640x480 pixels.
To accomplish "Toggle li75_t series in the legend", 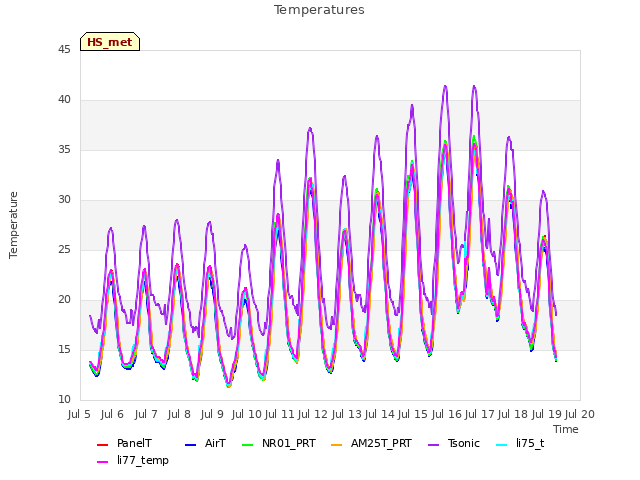I will (x=520, y=444).
